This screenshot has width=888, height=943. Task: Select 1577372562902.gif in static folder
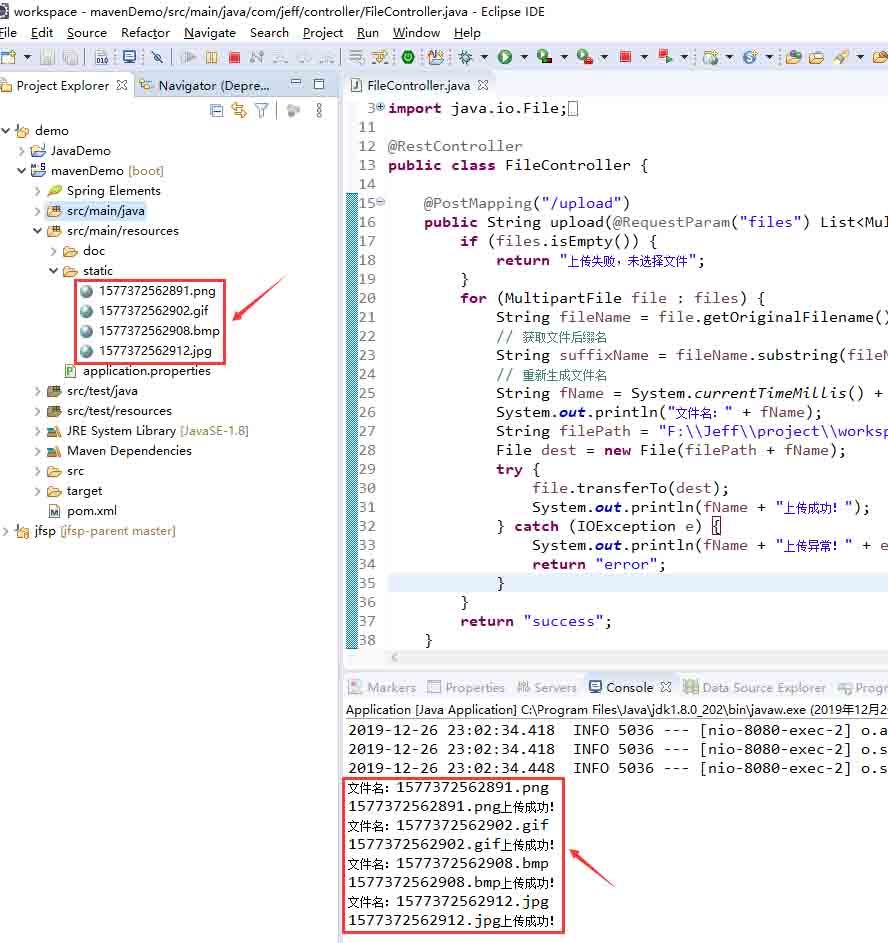[153, 311]
